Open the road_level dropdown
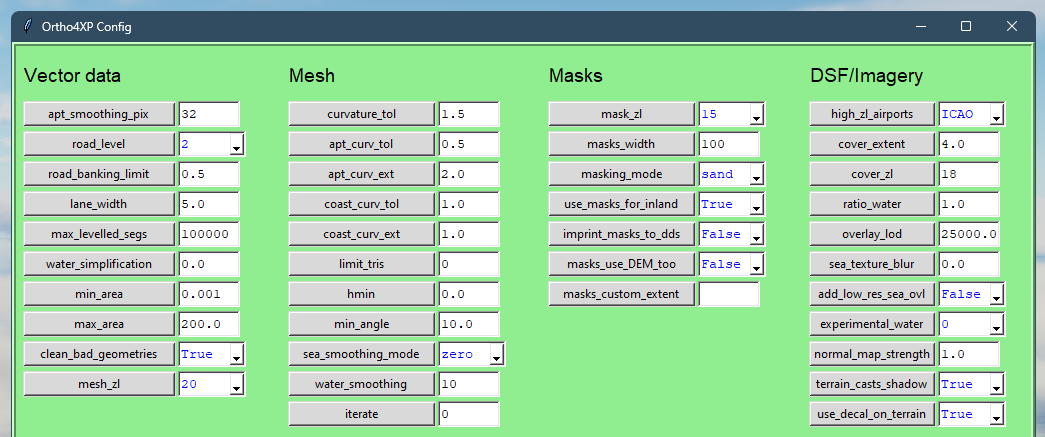The height and width of the screenshot is (437, 1045). point(237,145)
